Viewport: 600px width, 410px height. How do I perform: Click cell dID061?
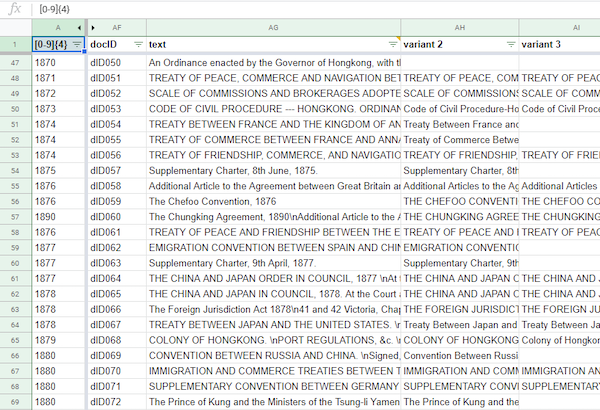(x=117, y=232)
